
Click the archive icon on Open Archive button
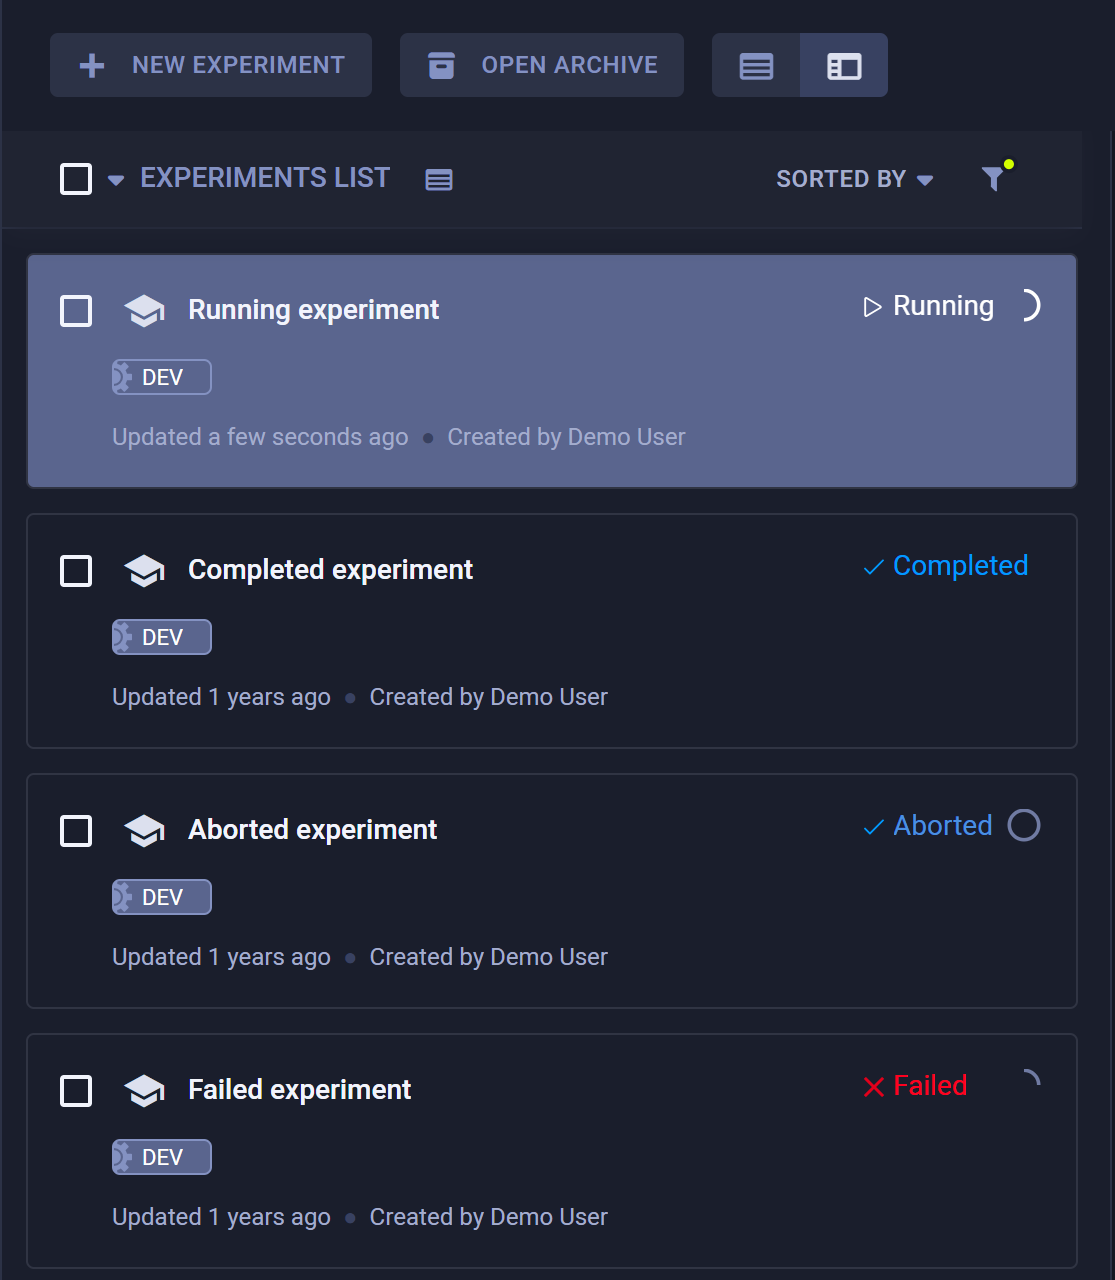tap(440, 64)
